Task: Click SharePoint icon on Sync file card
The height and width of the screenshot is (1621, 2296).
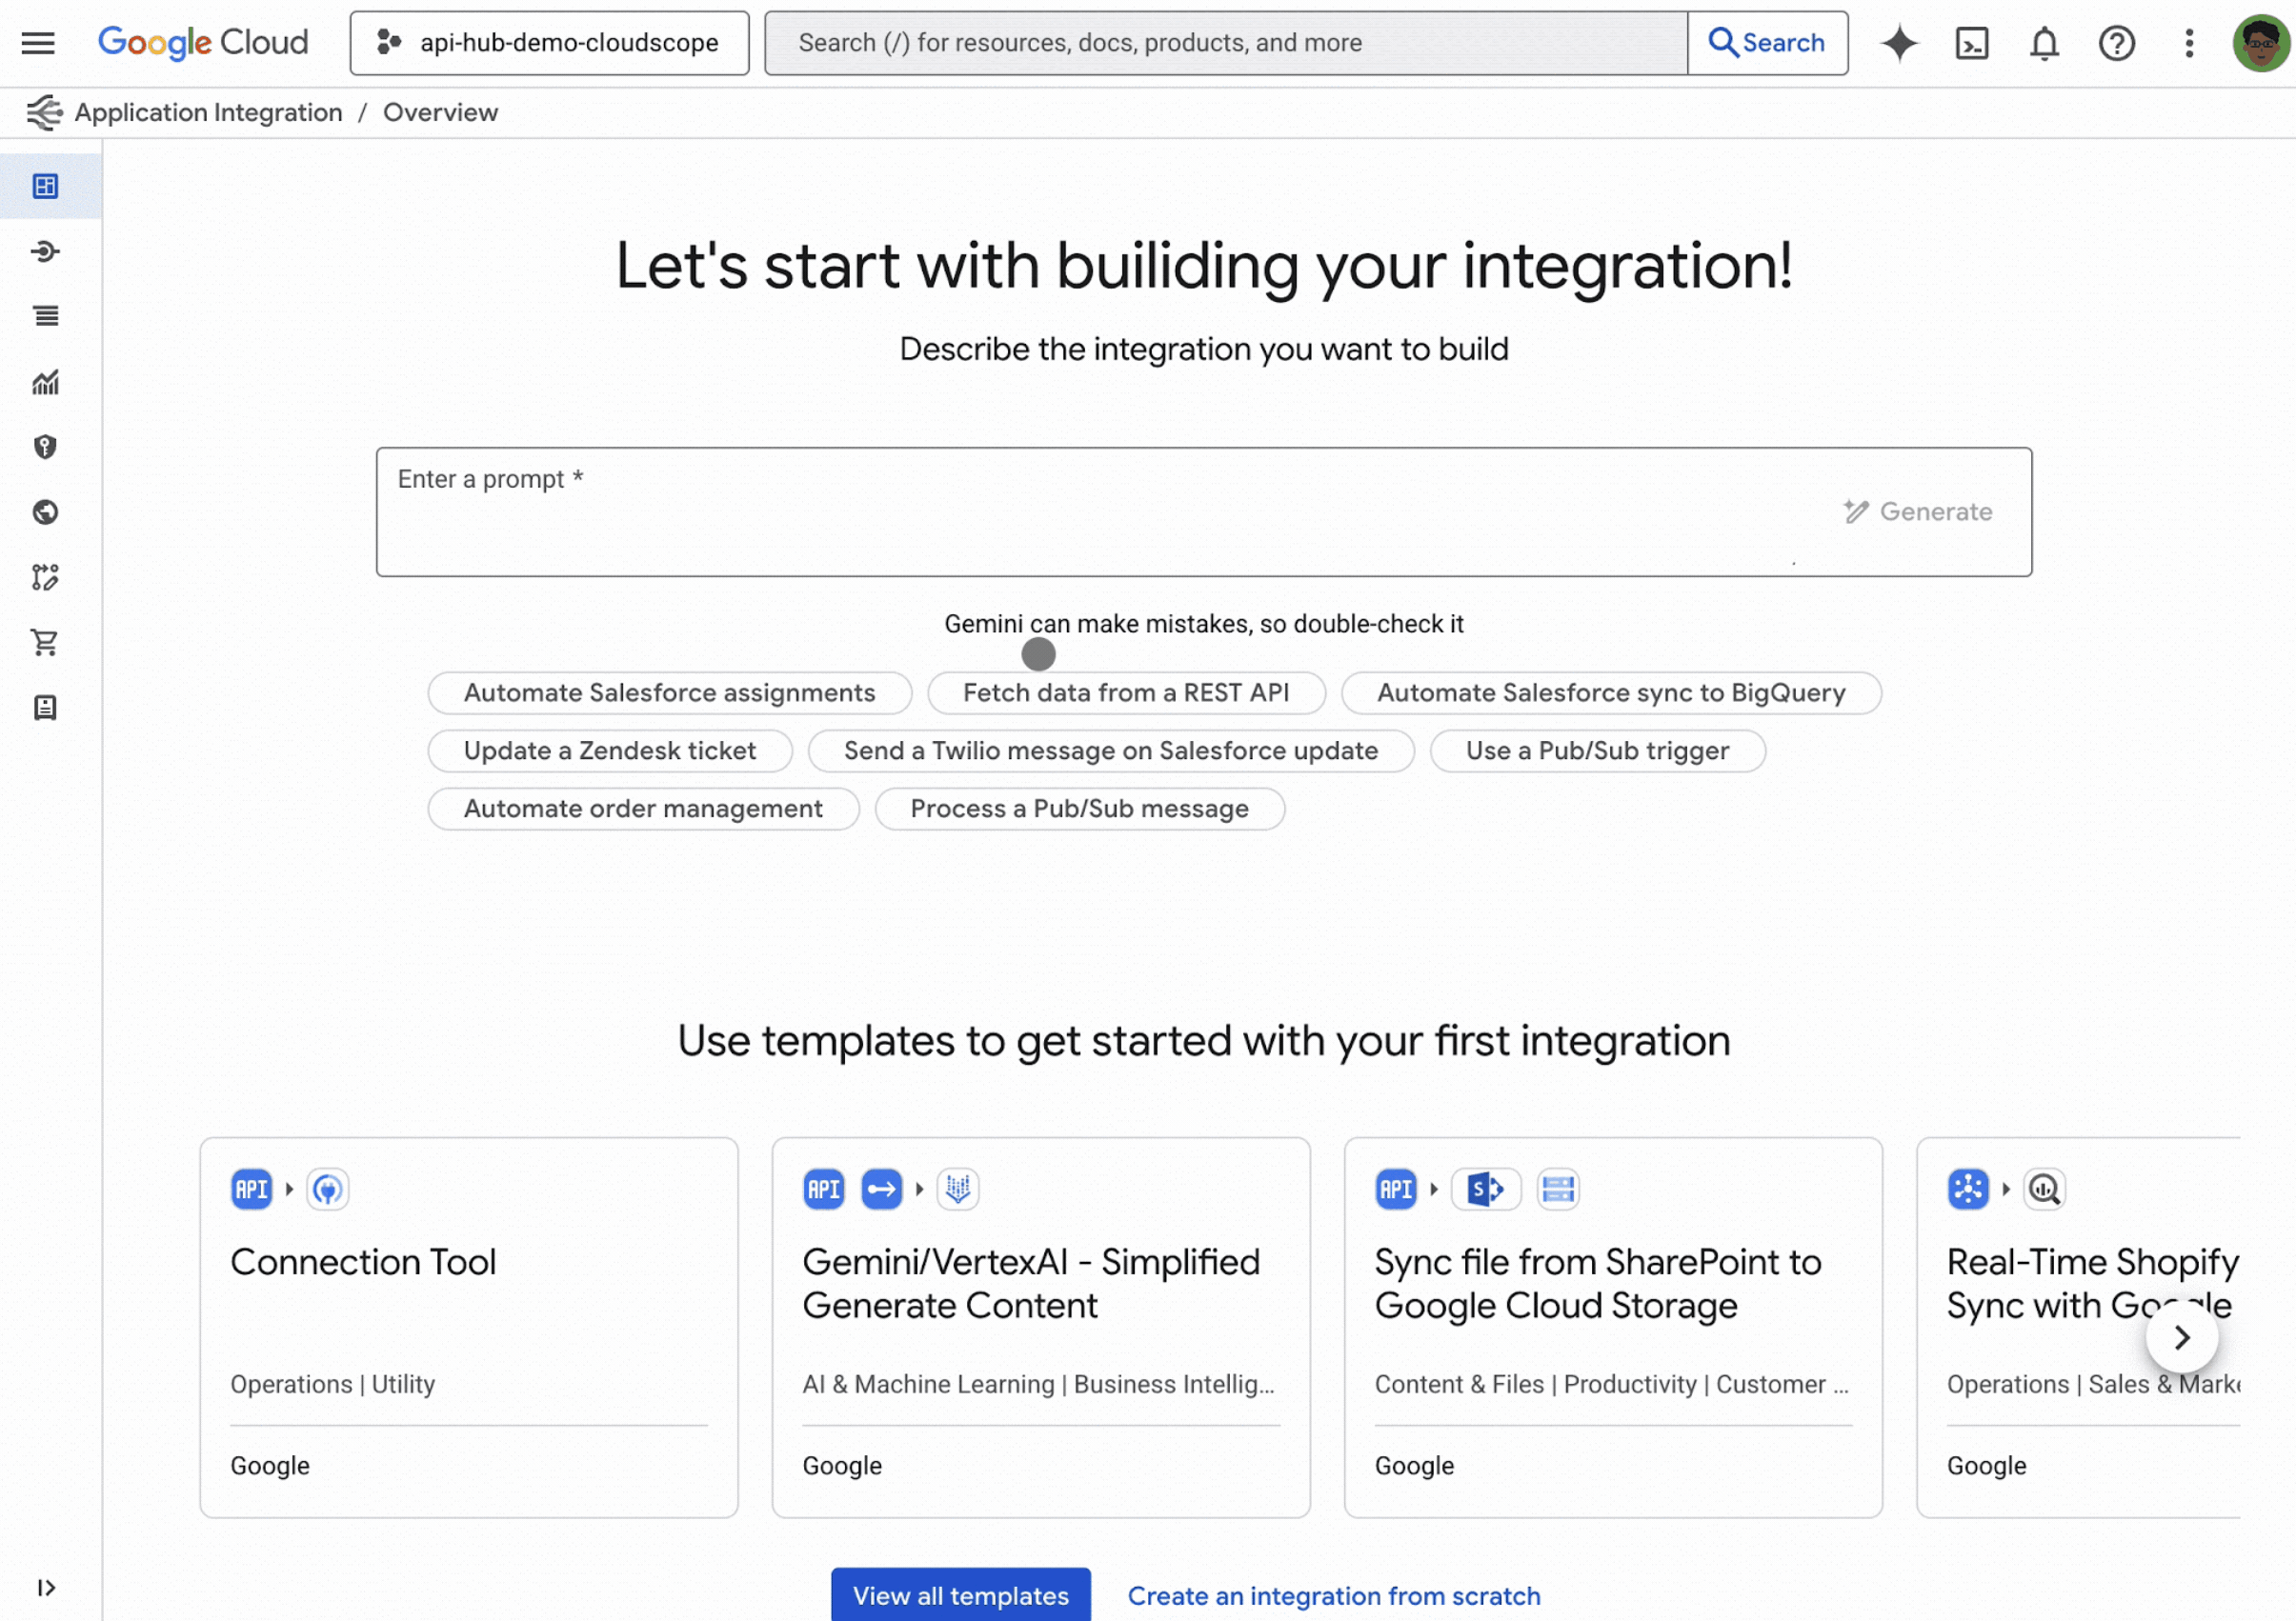Action: [x=1485, y=1190]
